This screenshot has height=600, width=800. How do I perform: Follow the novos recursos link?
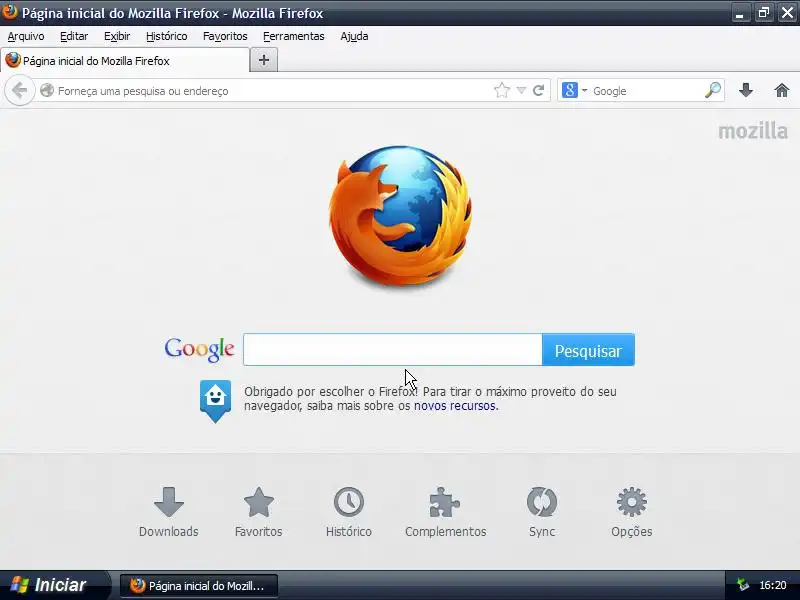click(x=456, y=406)
